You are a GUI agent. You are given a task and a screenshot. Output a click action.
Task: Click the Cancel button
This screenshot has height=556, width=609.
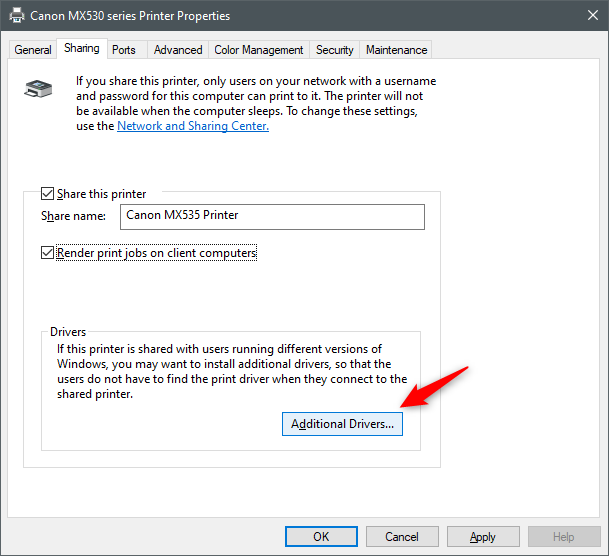pyautogui.click(x=402, y=537)
